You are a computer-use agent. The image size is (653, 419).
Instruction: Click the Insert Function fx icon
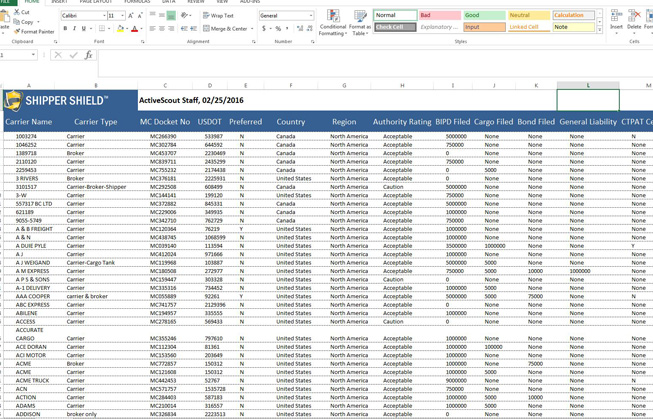88,55
